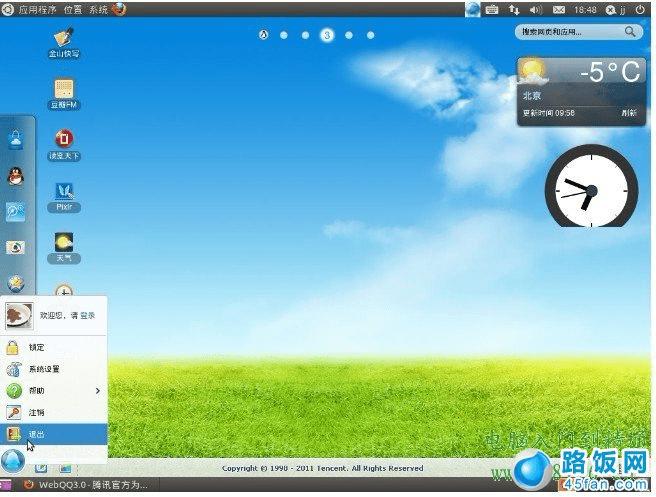Open 系统设置 from the start menu
The image size is (656, 497).
point(54,369)
